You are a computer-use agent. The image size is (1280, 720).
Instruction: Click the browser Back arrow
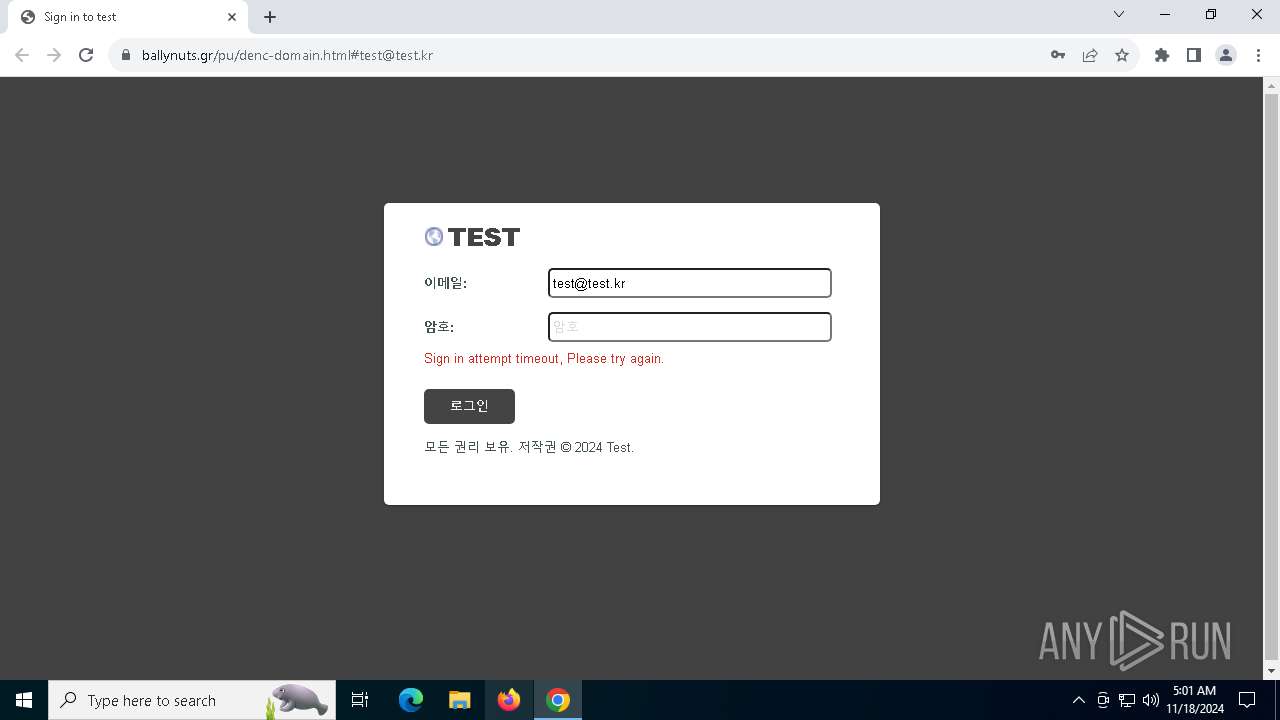click(22, 55)
